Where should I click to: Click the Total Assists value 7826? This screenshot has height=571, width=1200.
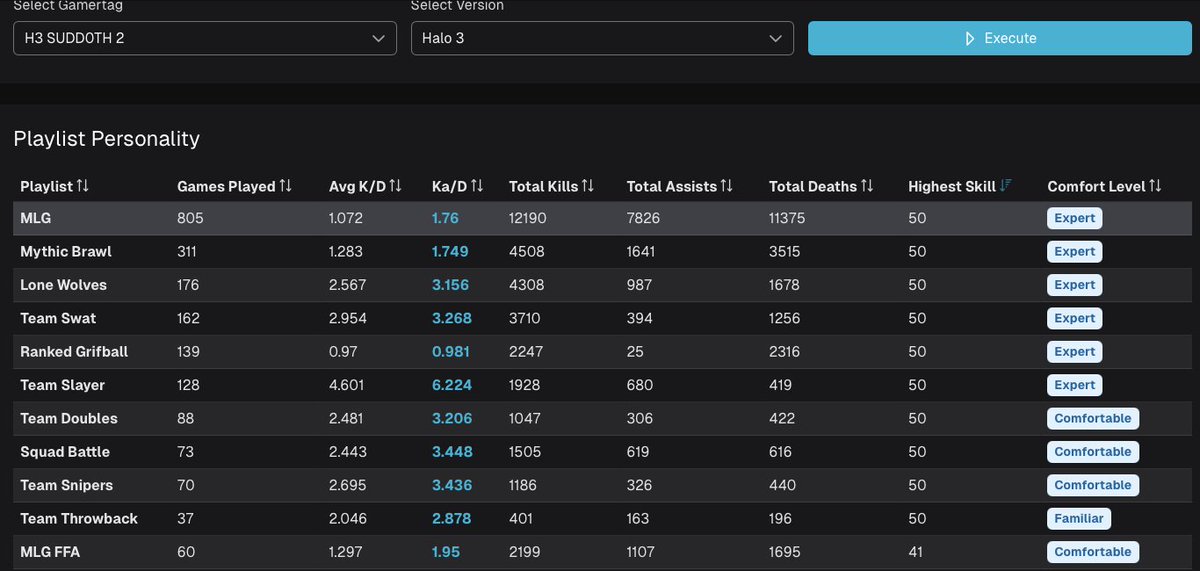[x=643, y=218]
